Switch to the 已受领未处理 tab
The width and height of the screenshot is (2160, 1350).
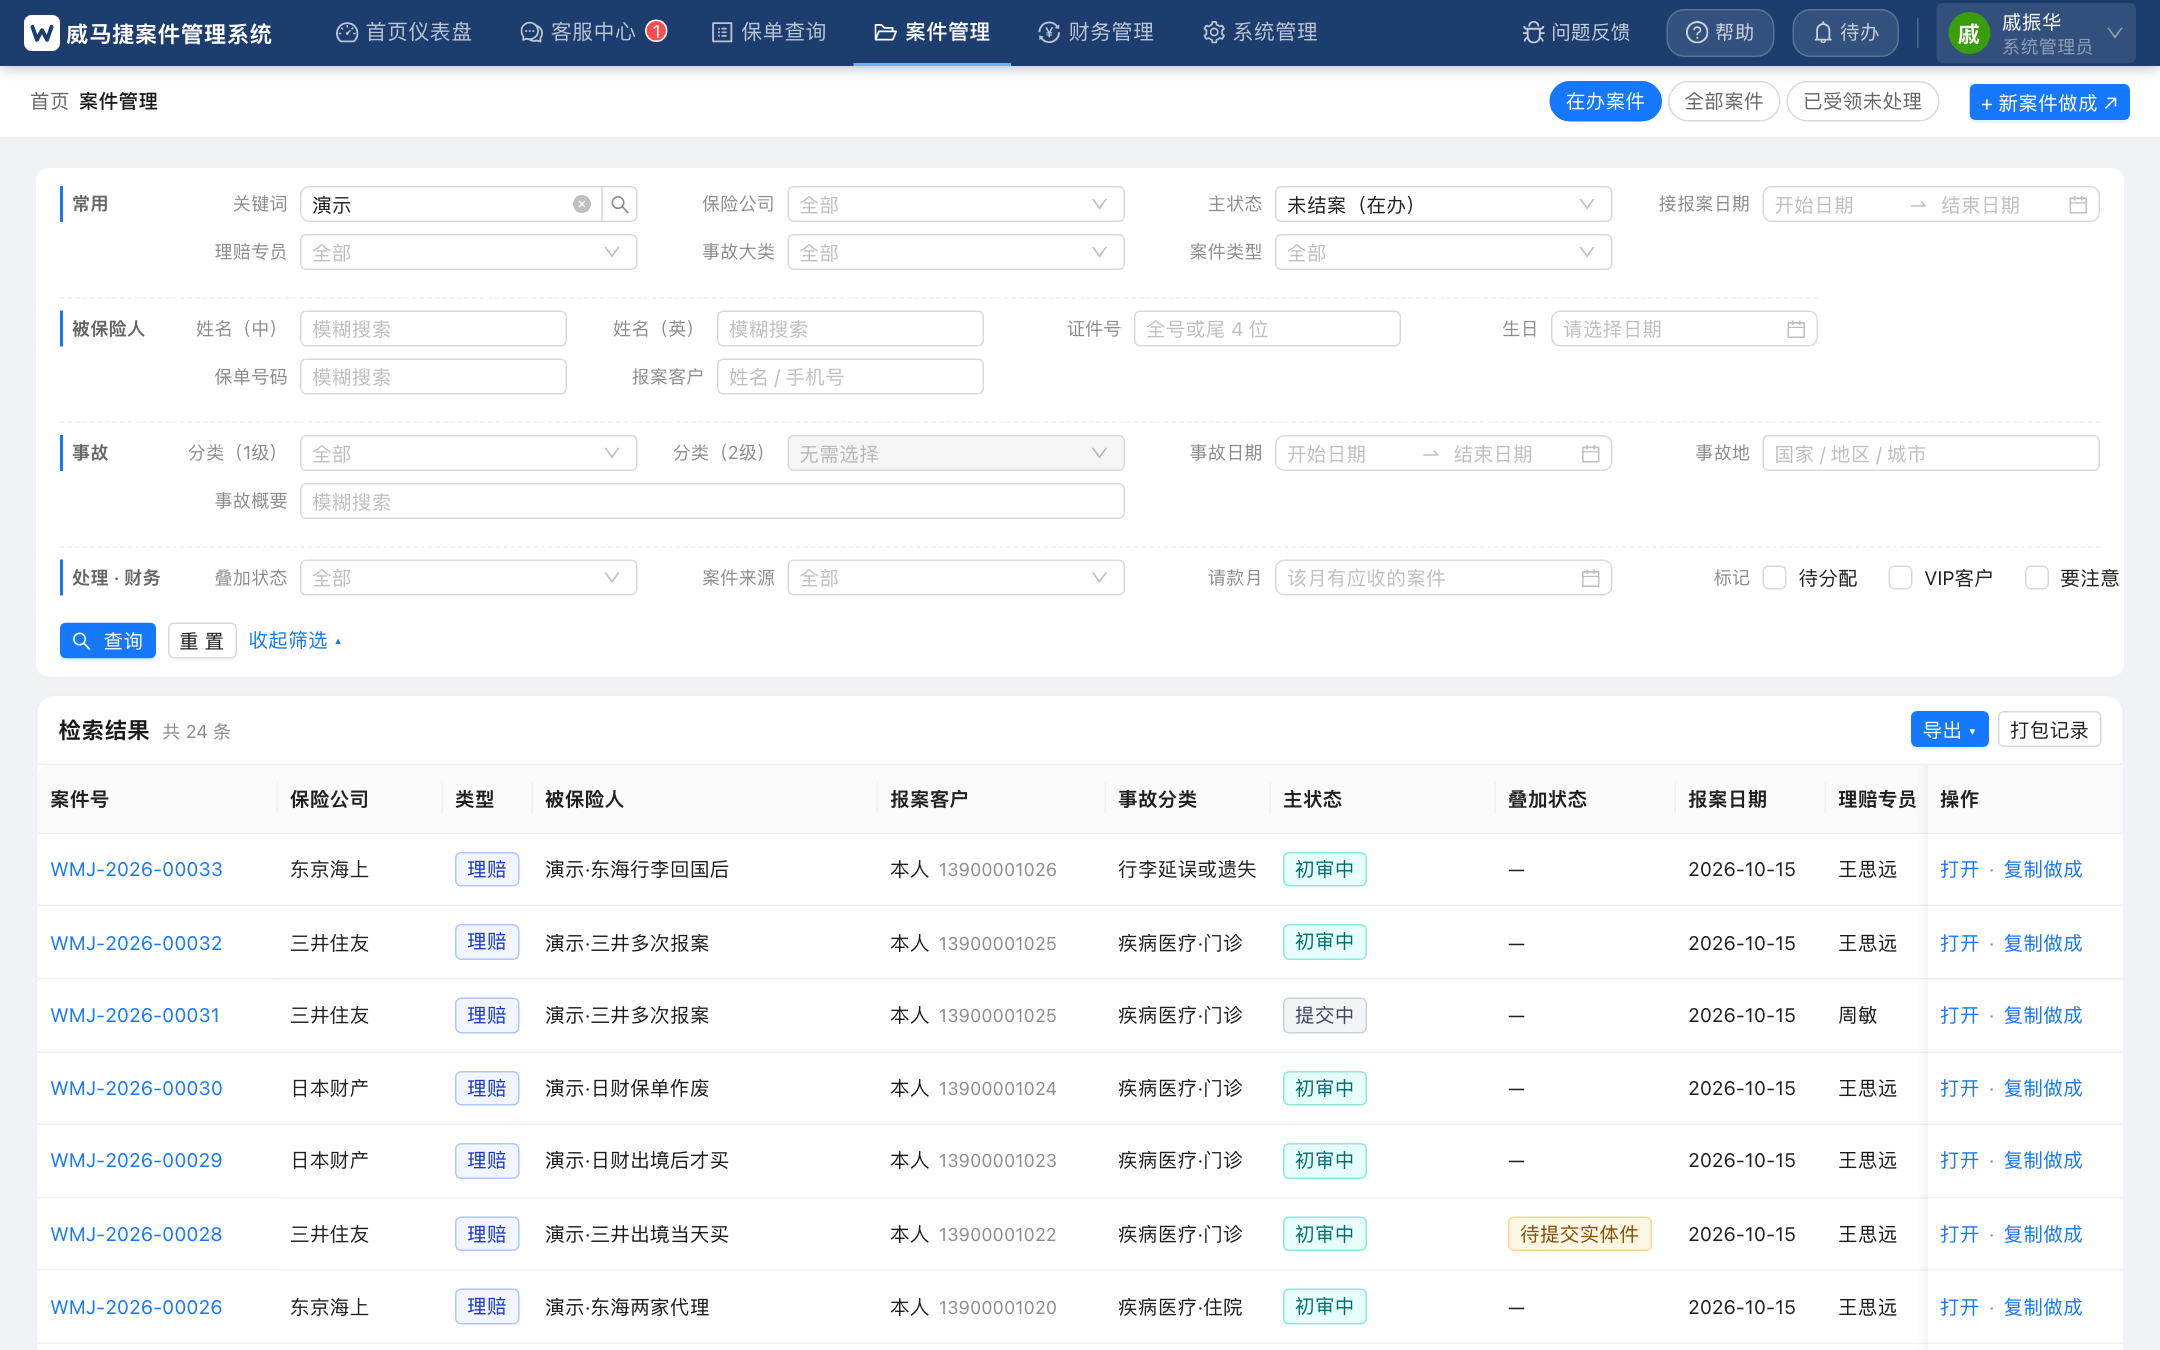click(1862, 101)
